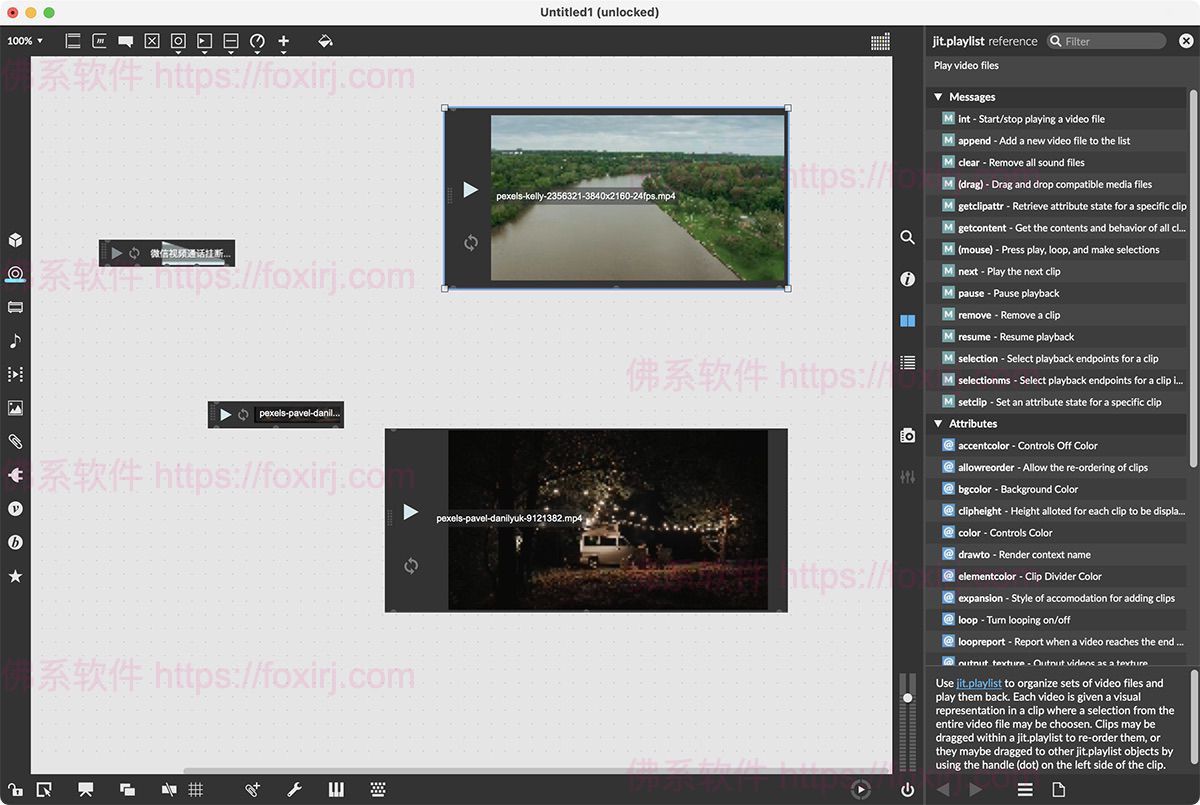This screenshot has width=1200, height=805.
Task: Toggle the audio power button on or off
Action: click(907, 790)
